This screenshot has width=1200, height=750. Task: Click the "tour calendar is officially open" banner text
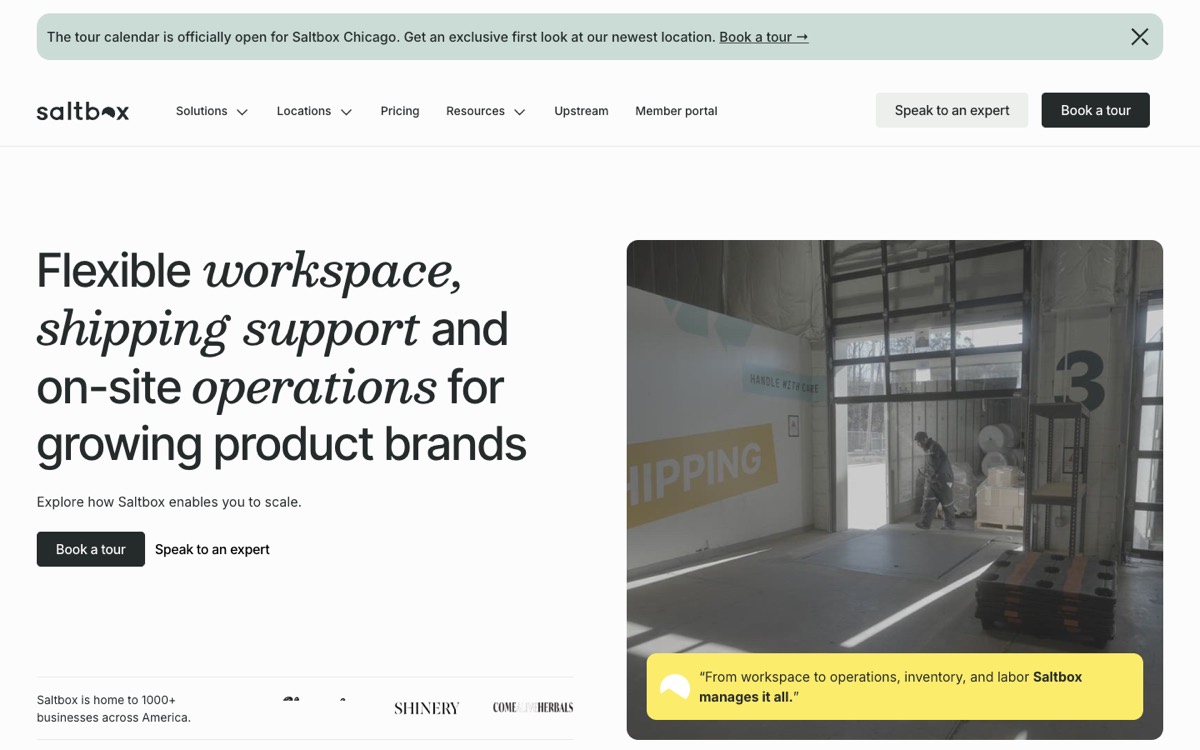point(381,37)
